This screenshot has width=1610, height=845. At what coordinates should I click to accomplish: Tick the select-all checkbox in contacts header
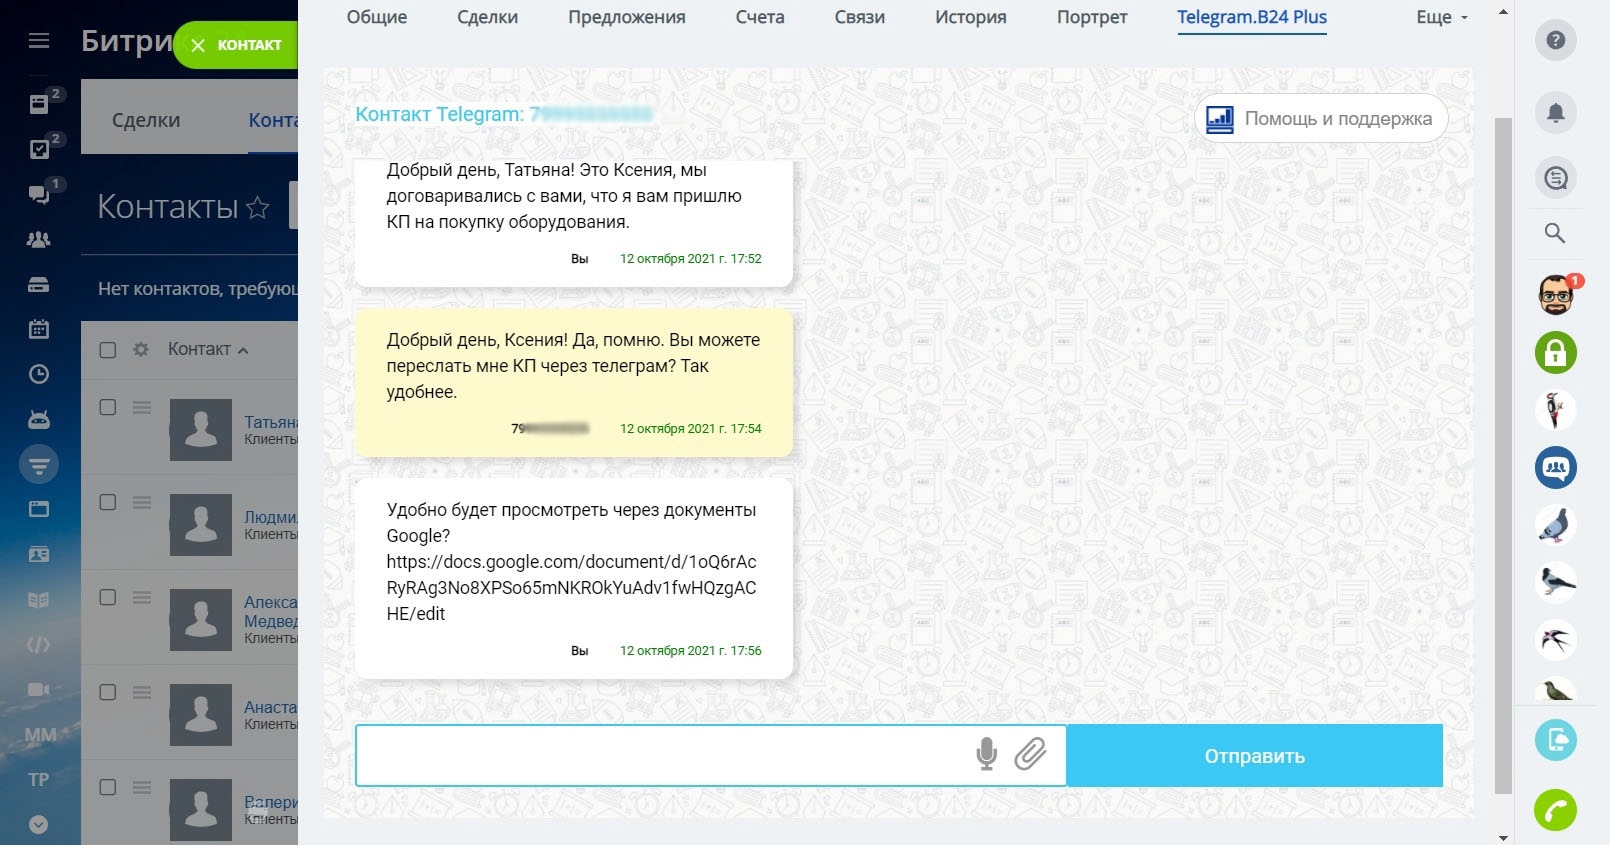point(108,350)
